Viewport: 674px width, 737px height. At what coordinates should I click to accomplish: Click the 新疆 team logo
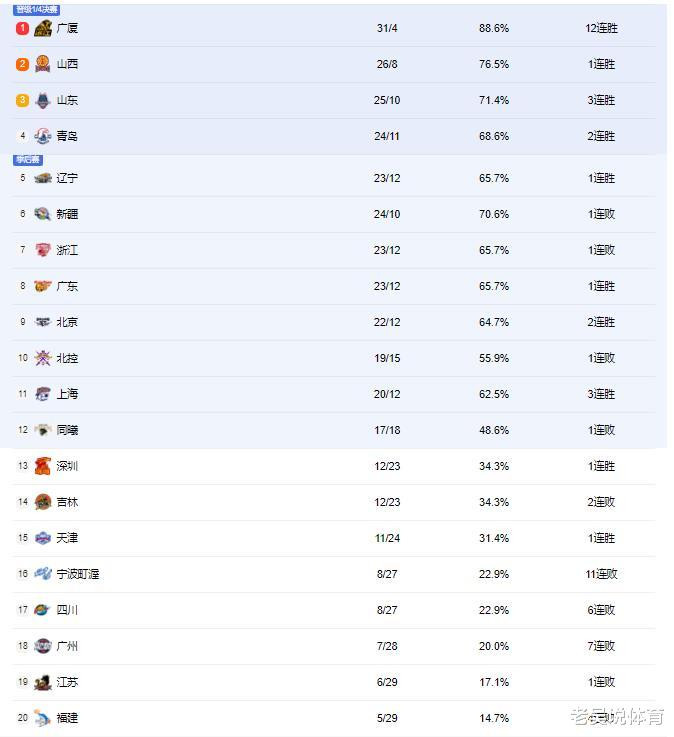tap(42, 215)
